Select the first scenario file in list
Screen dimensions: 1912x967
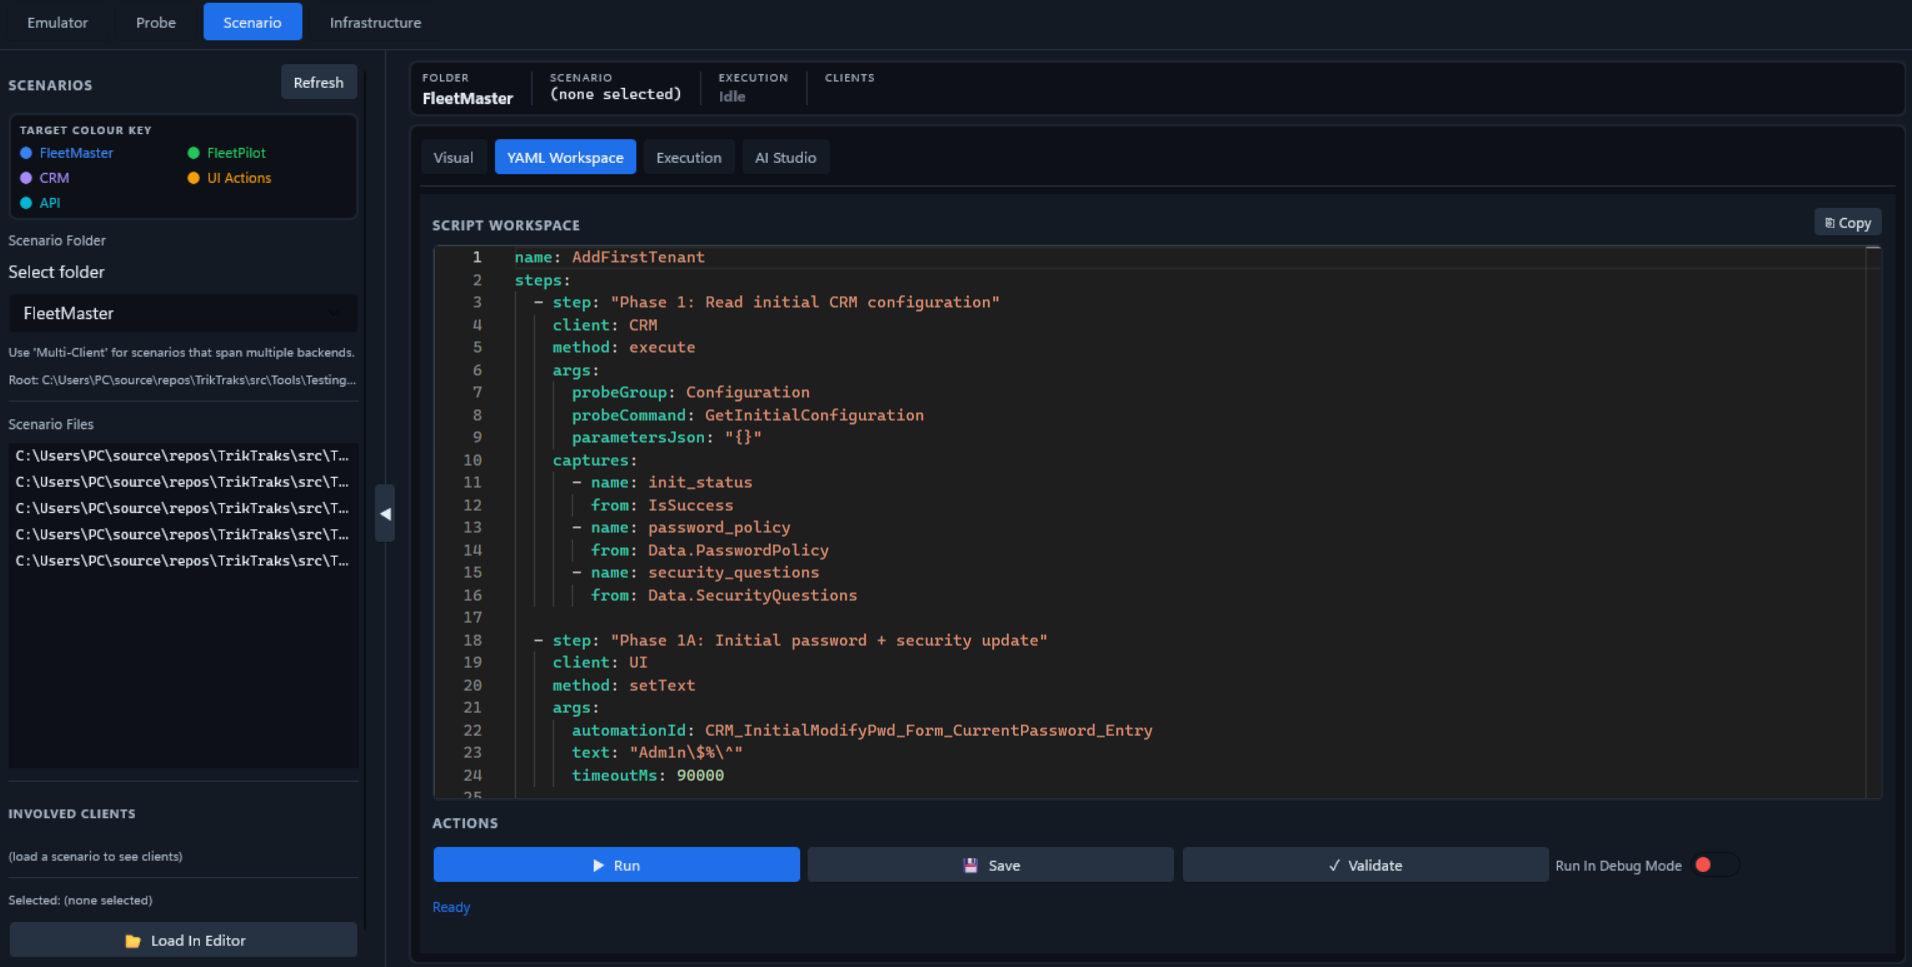pos(183,455)
